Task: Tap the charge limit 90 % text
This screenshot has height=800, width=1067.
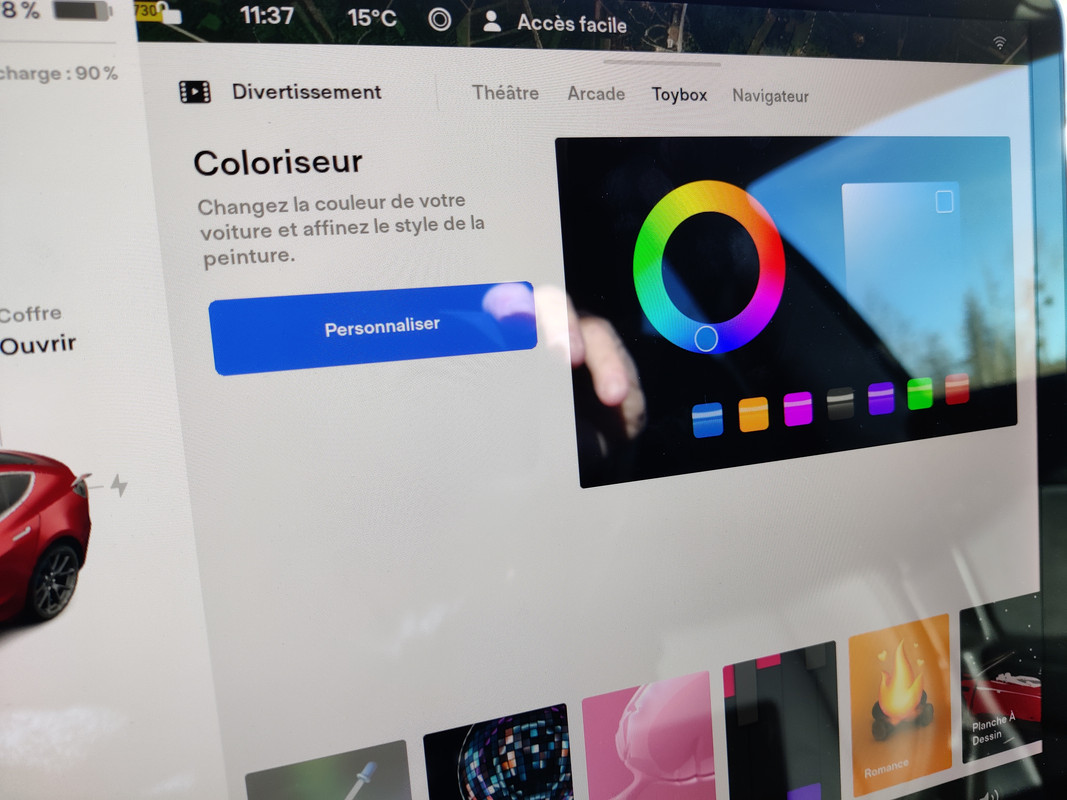Action: (59, 73)
